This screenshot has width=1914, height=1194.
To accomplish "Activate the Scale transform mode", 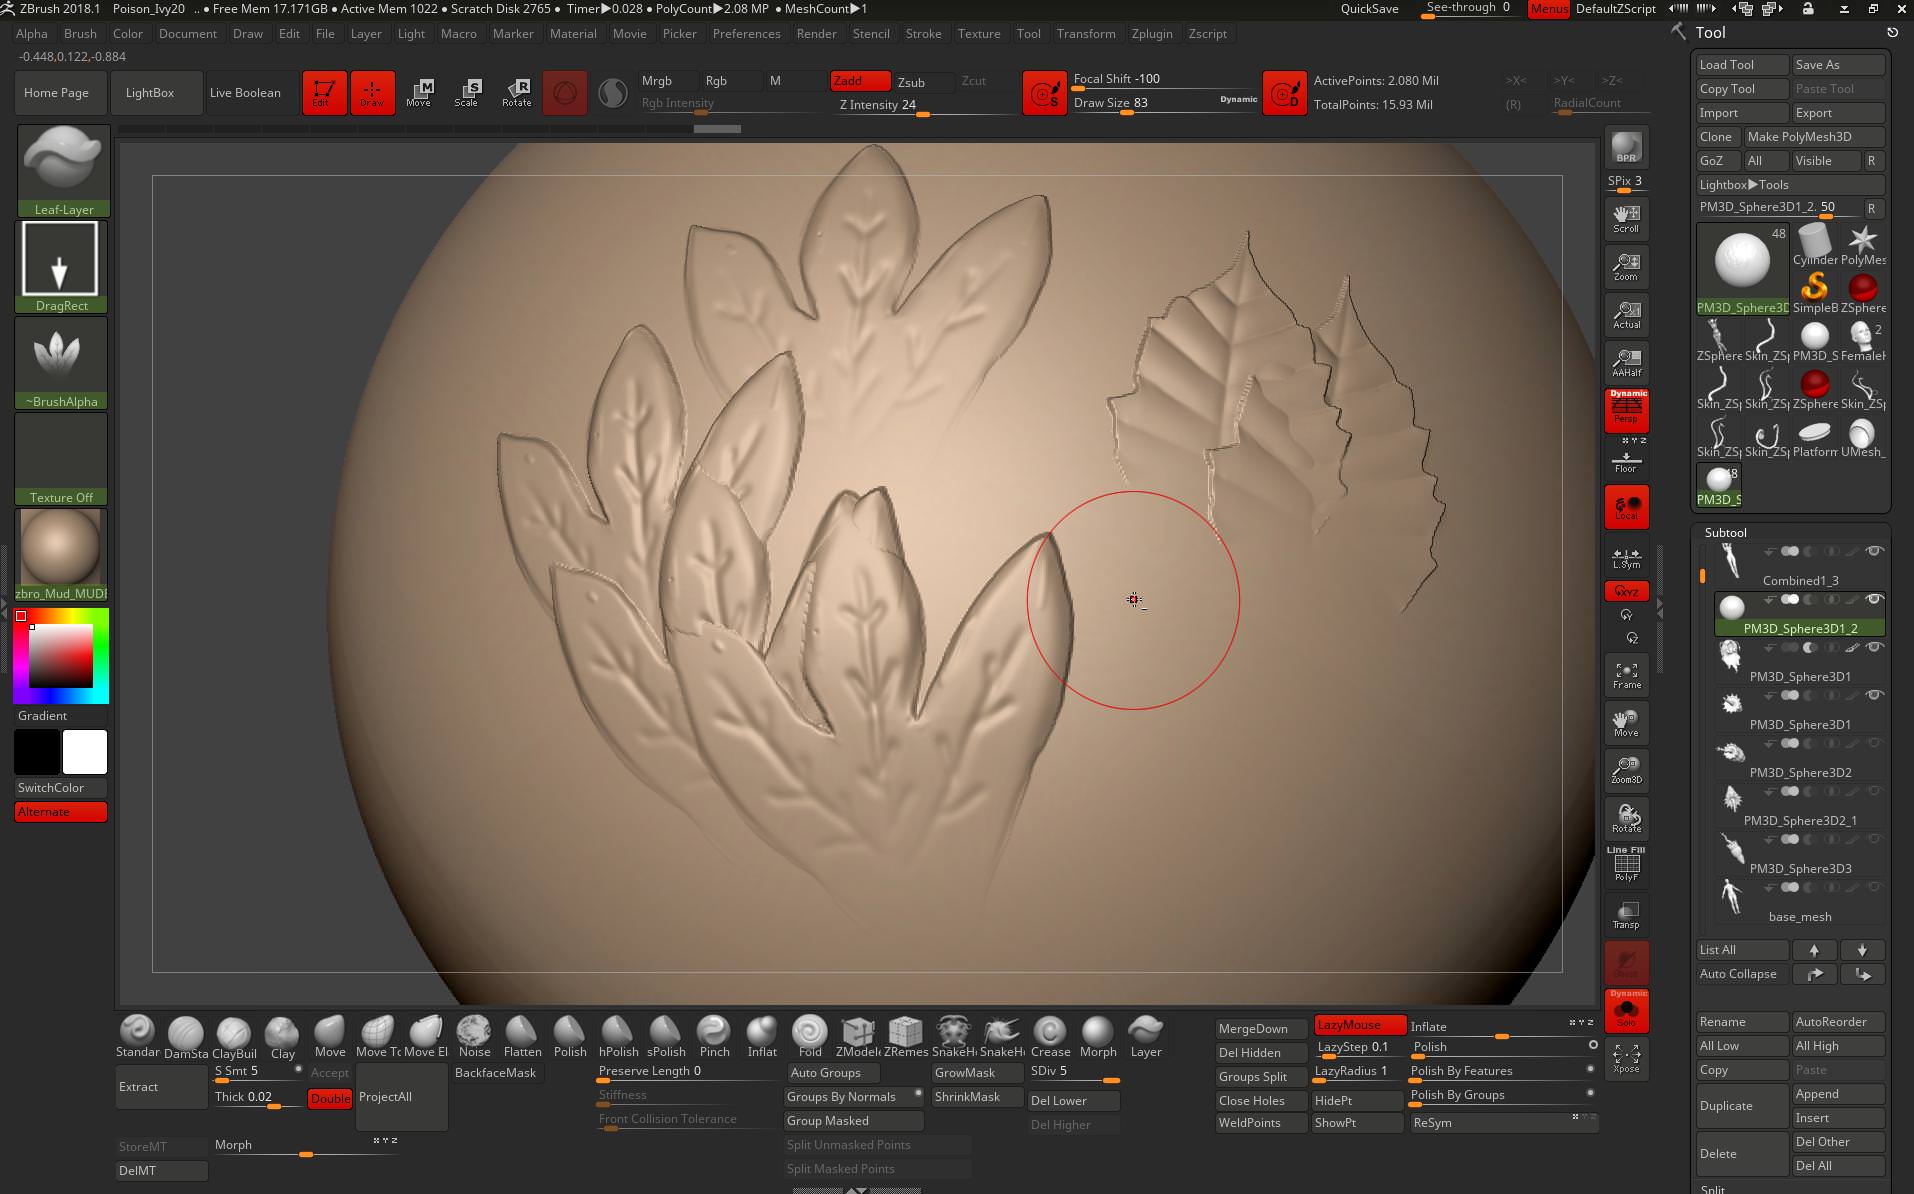I will [467, 92].
